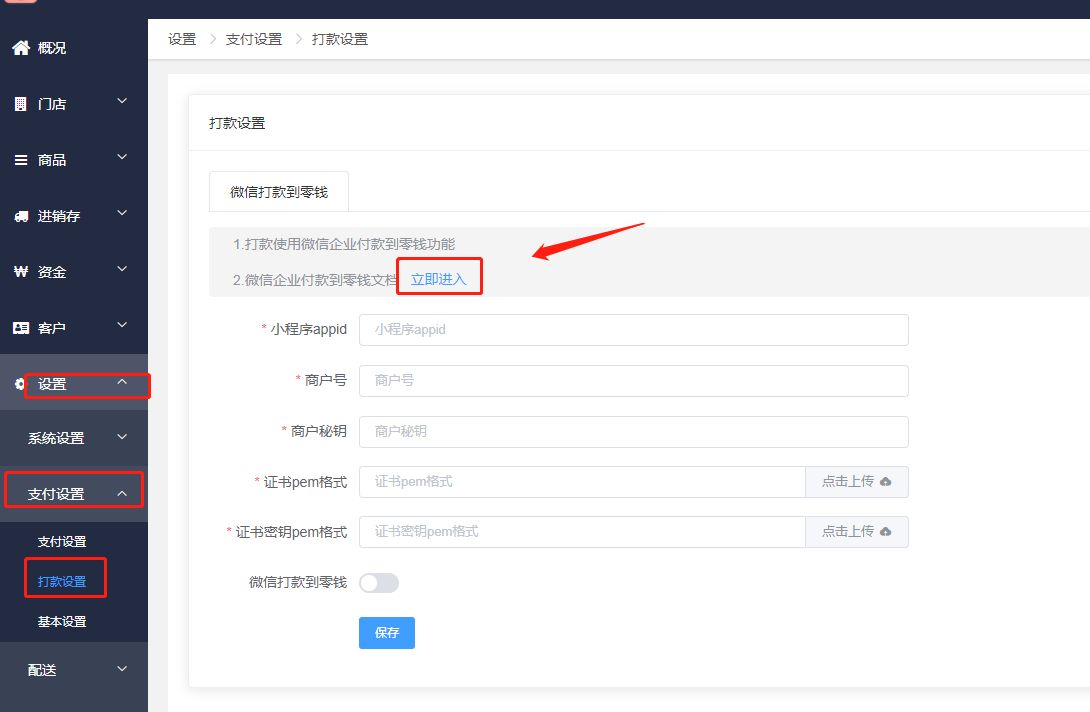The height and width of the screenshot is (712, 1090).
Task: Click the store building icon beside 门店
Action: tap(21, 104)
